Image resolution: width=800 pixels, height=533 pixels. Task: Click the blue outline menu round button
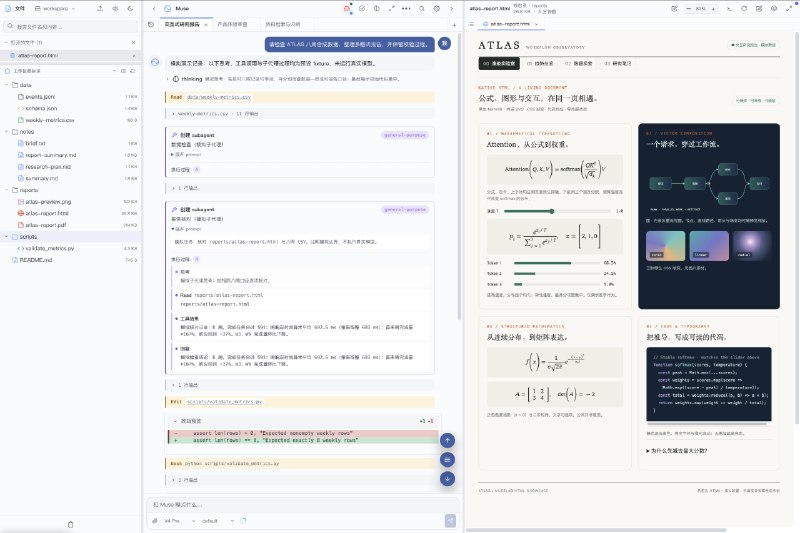447,460
